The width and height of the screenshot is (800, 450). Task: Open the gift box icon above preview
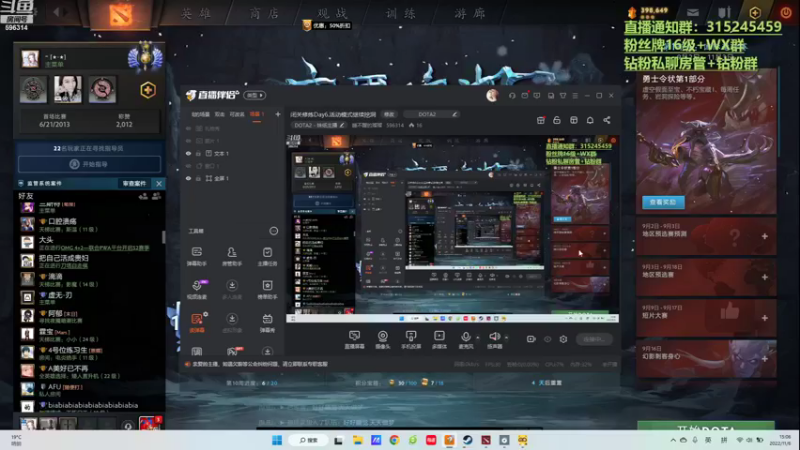click(x=541, y=120)
